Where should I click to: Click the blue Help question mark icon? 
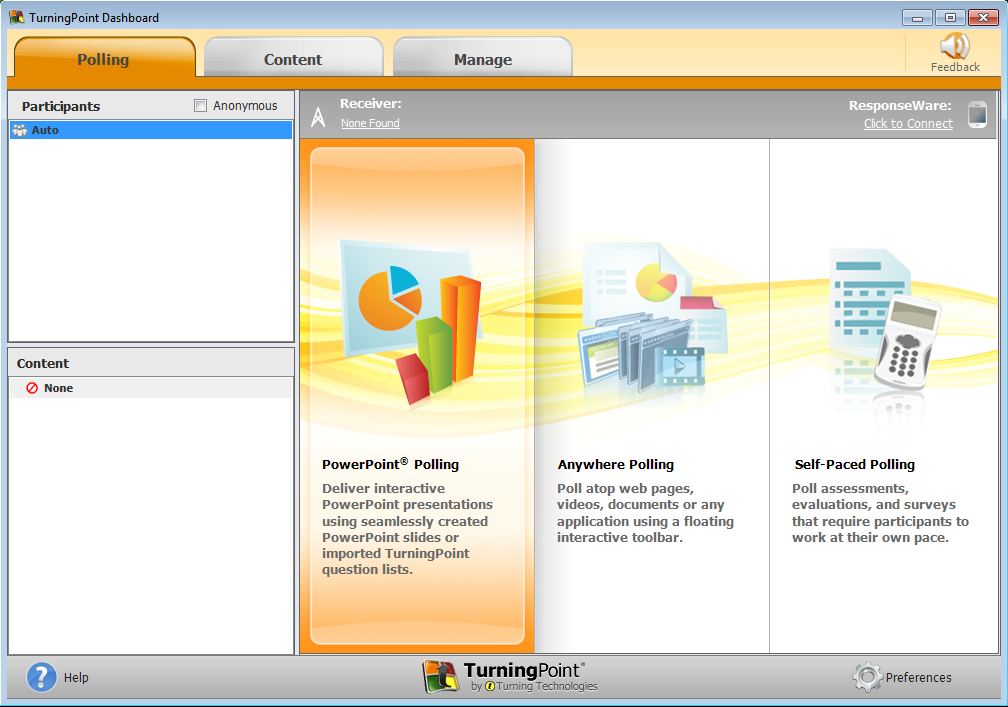(x=41, y=677)
